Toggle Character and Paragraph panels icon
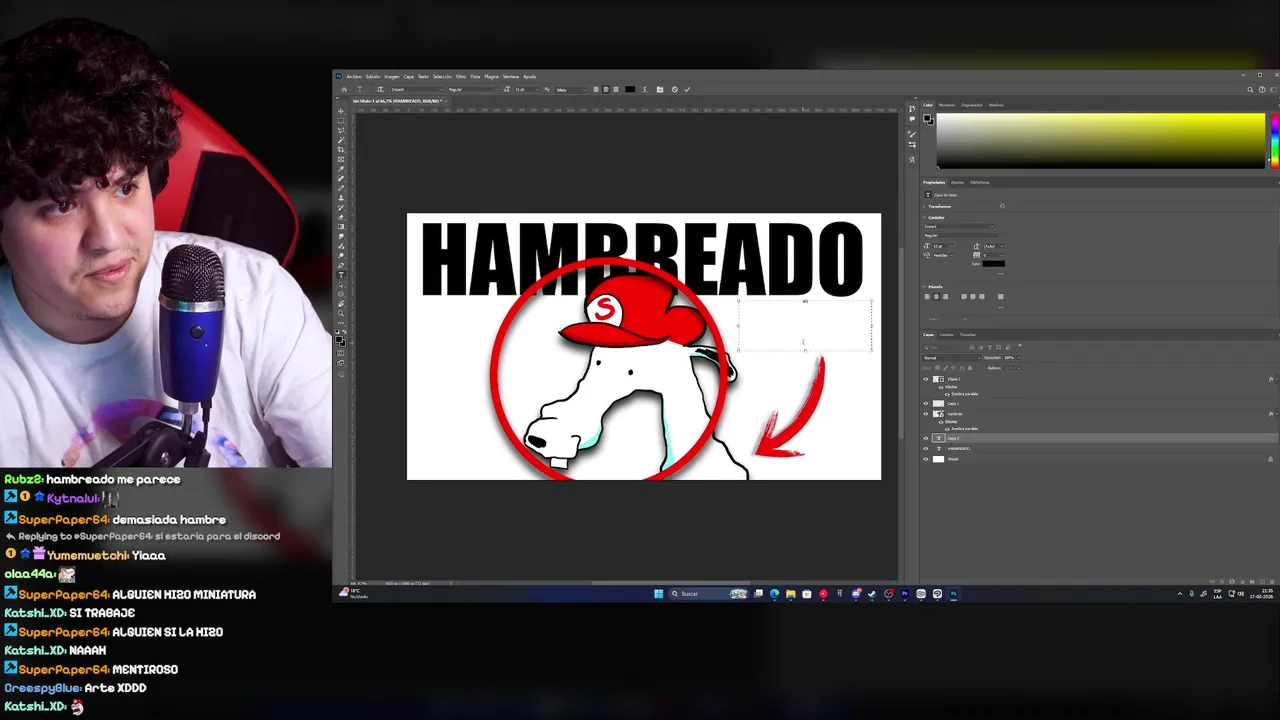Viewport: 1280px width, 720px height. click(x=660, y=90)
